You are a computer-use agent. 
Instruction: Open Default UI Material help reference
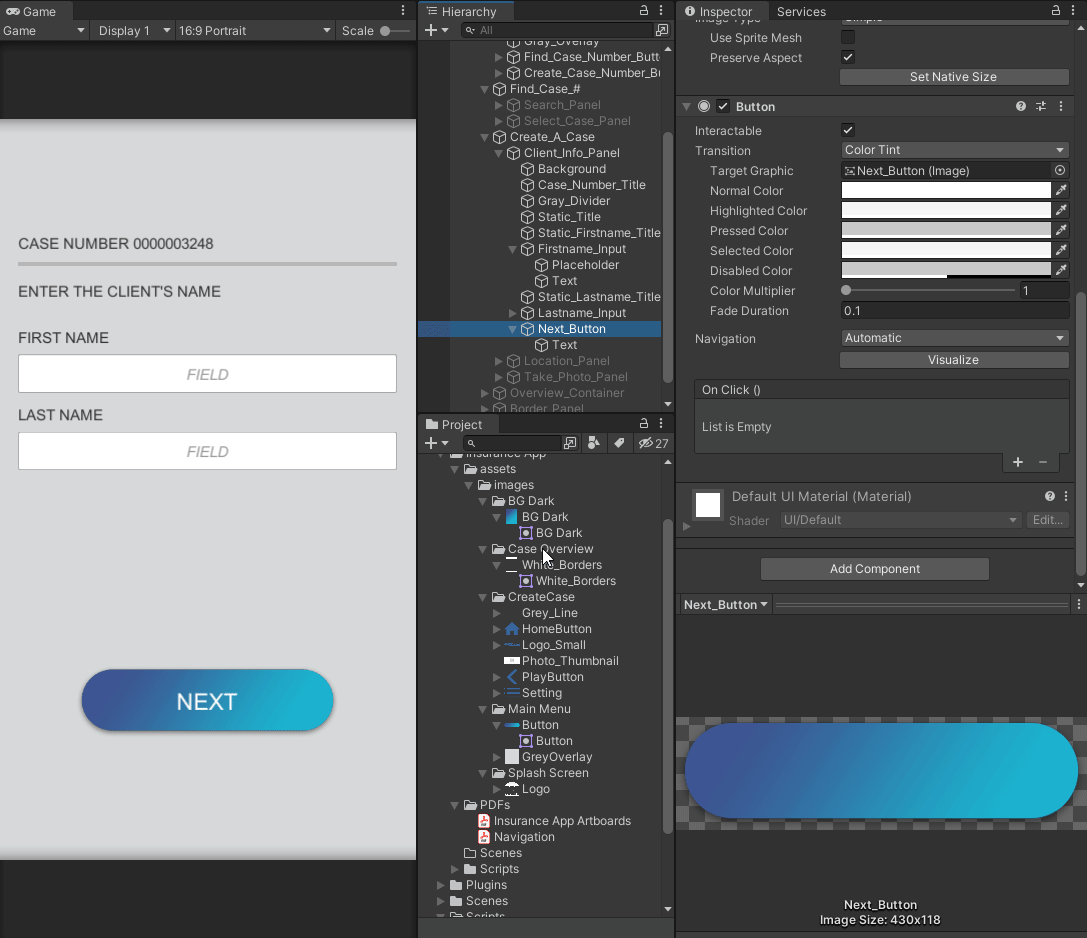1050,496
